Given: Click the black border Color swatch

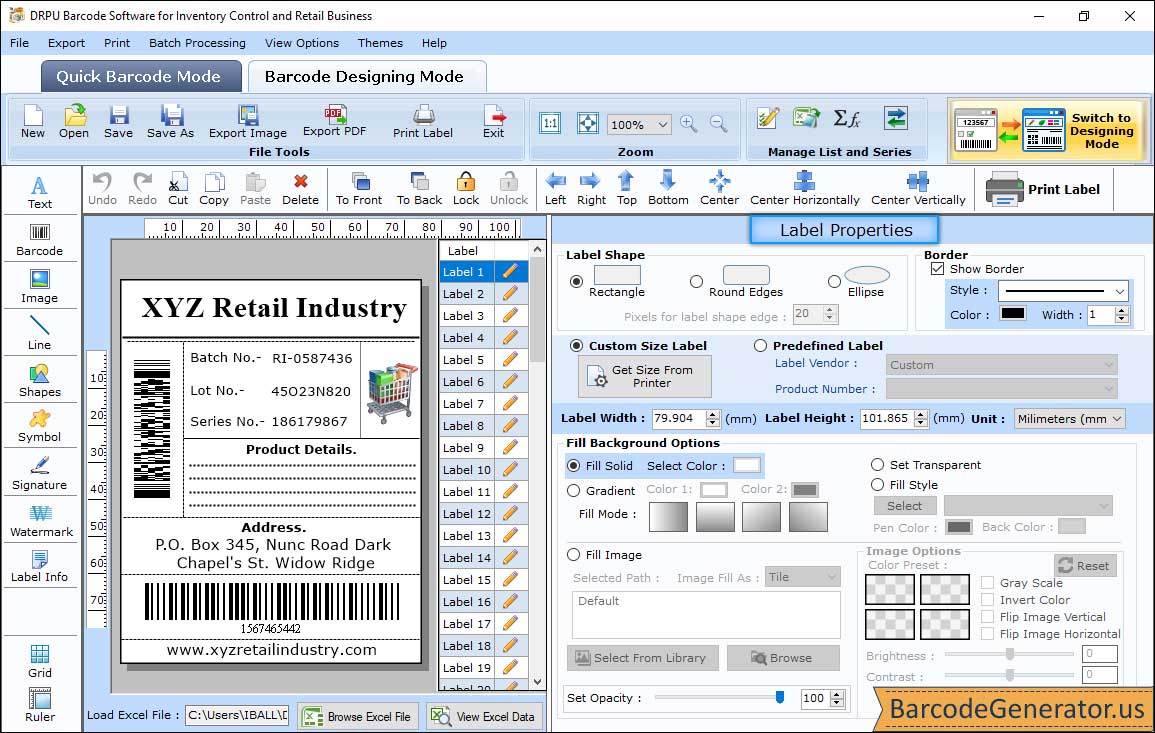Looking at the screenshot, I should [1012, 314].
